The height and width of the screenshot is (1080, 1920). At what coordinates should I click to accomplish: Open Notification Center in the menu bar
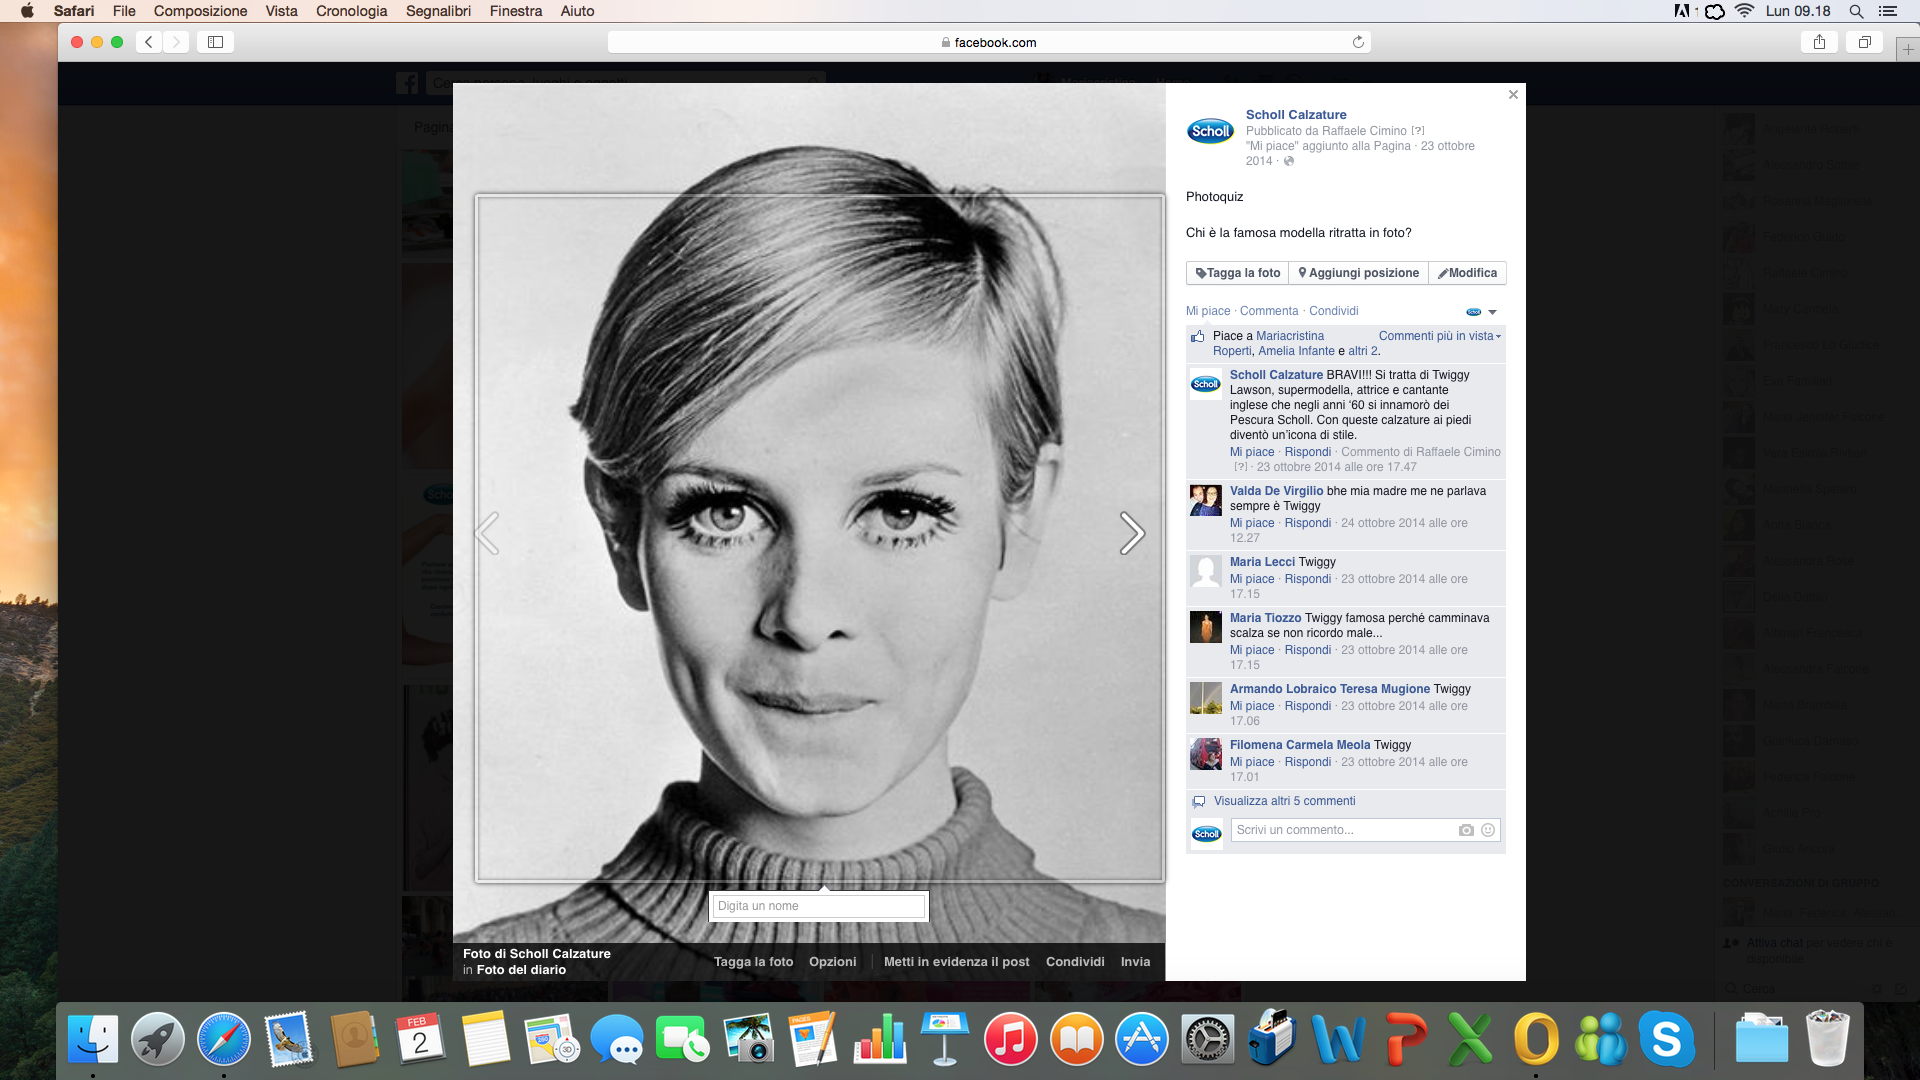[1888, 11]
